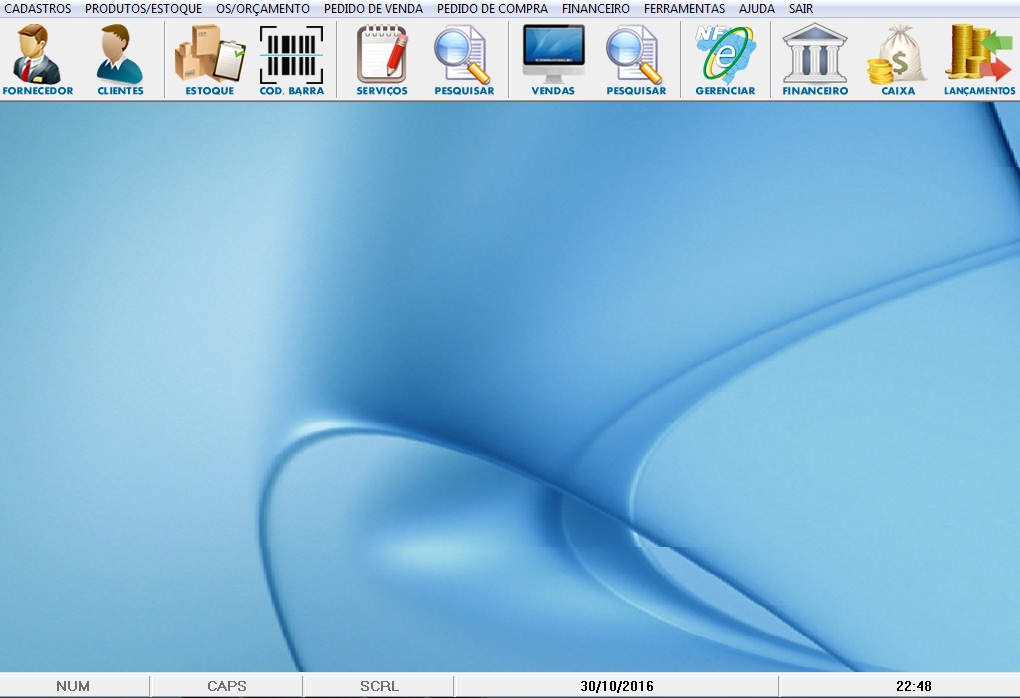
Task: Click the Ajuda help menu
Action: 756,8
